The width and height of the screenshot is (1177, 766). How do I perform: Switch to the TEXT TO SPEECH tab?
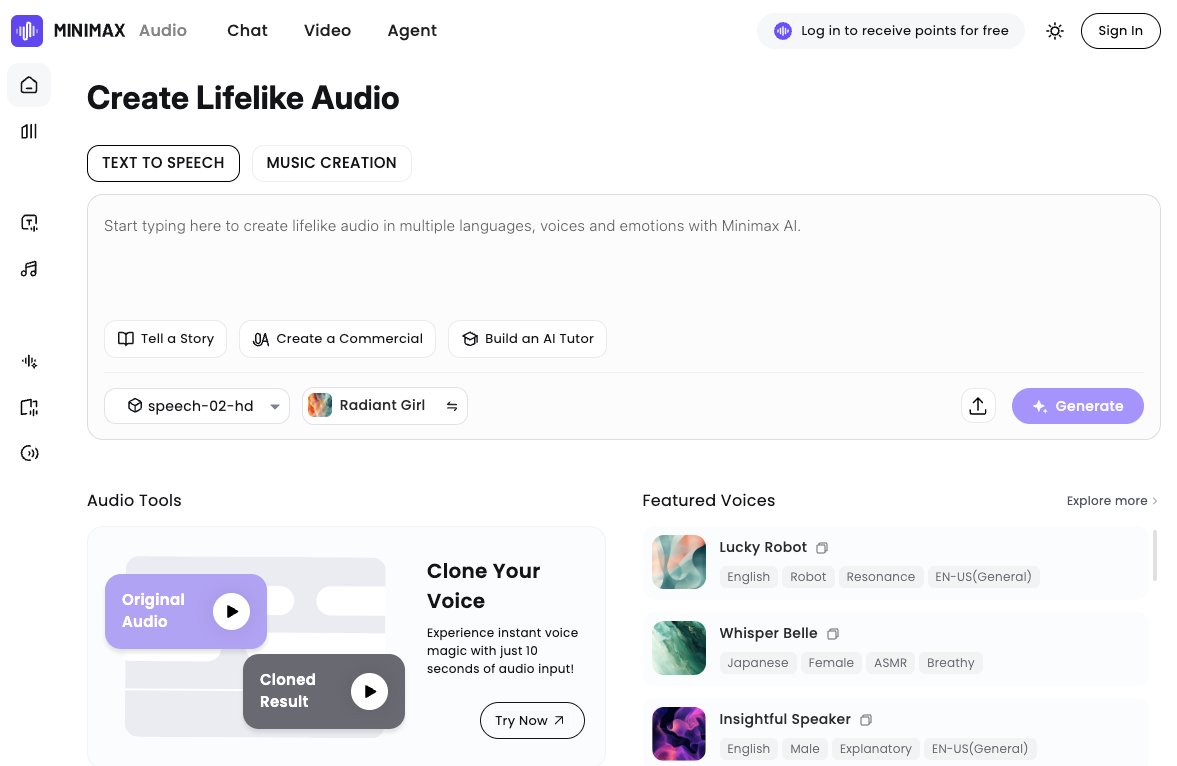[x=163, y=163]
